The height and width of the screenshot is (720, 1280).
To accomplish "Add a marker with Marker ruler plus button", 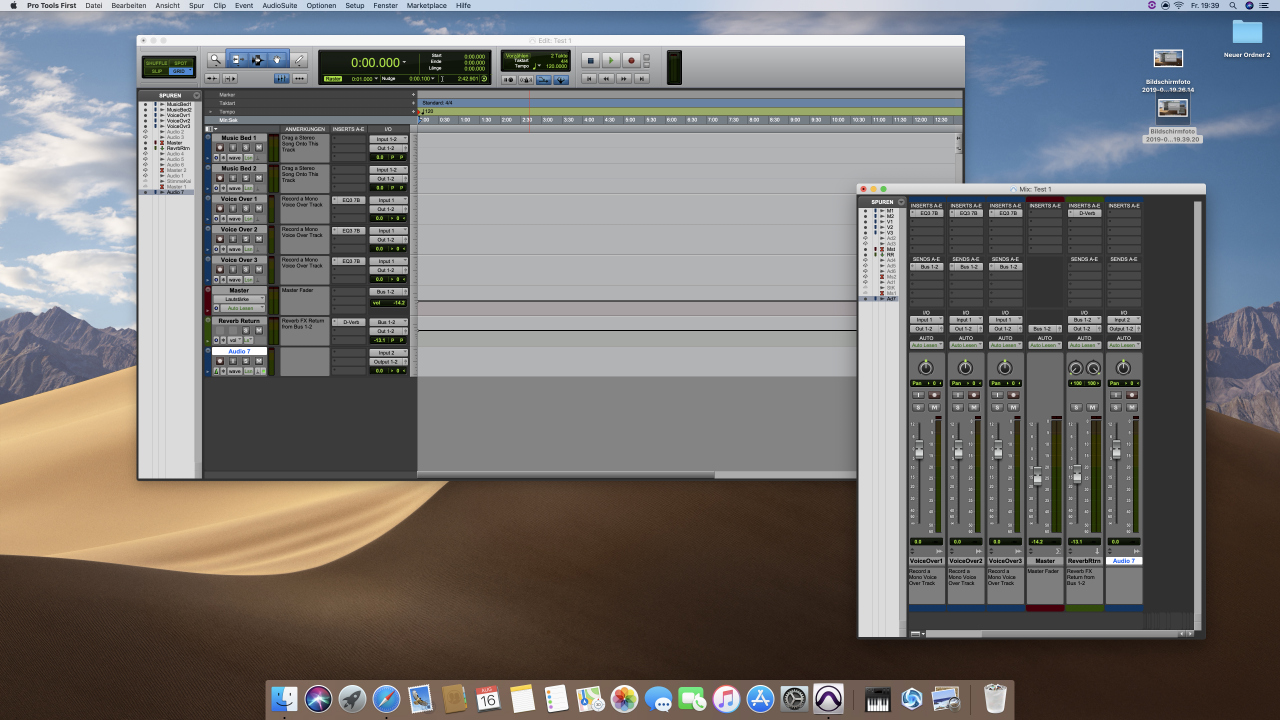I will tap(412, 94).
